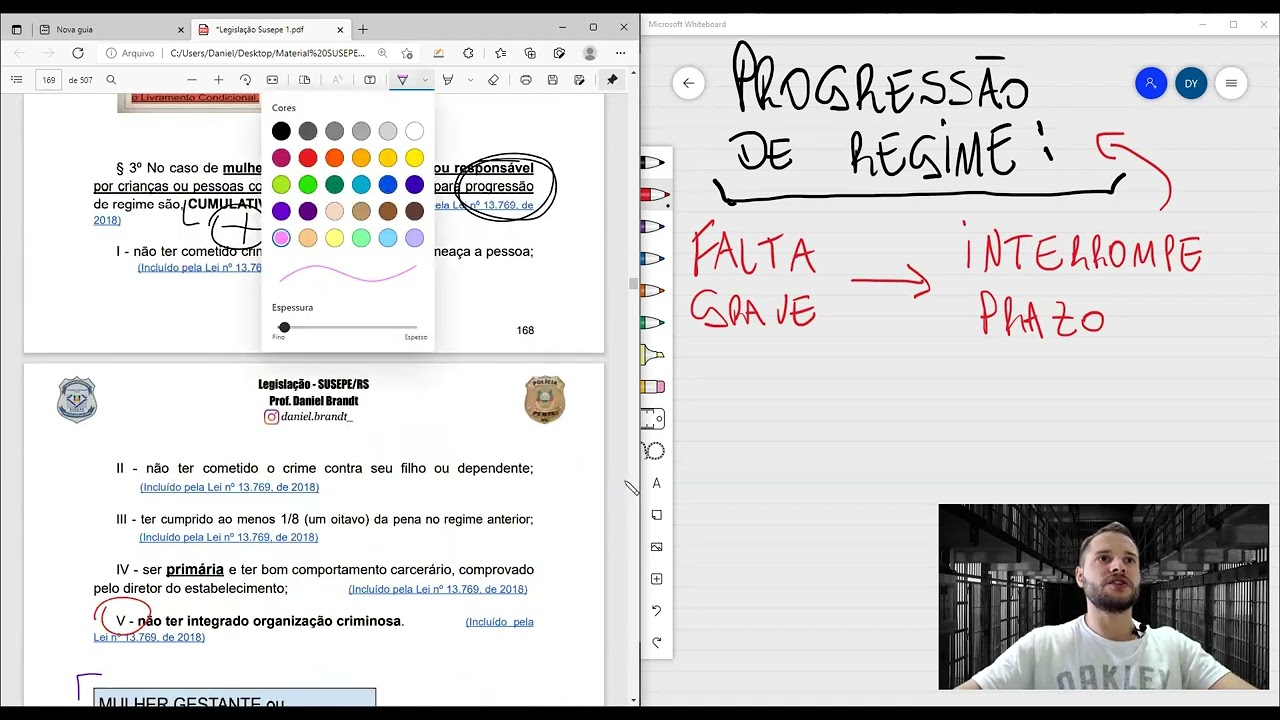
Task: Select the yellow highlighter in Whiteboard
Action: [653, 355]
